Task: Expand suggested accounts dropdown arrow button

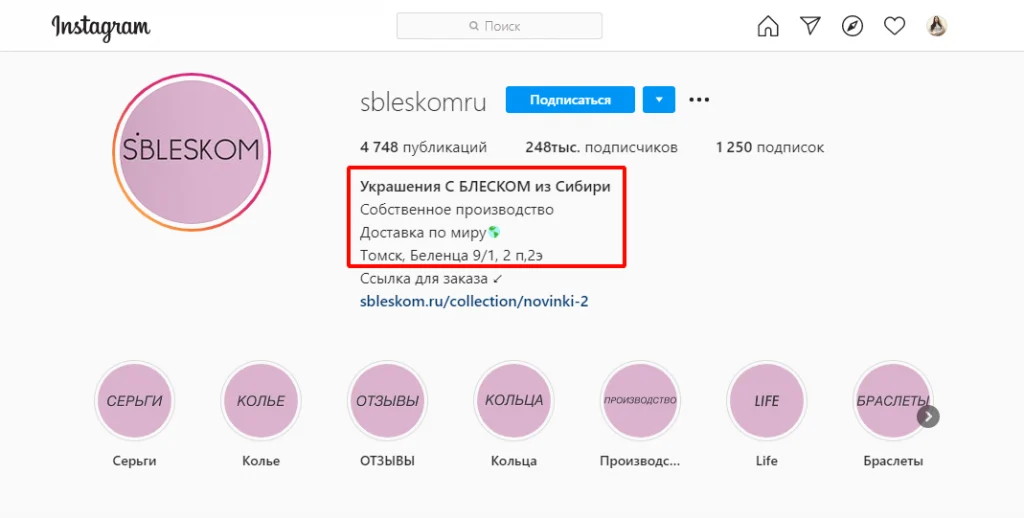Action: coord(659,100)
